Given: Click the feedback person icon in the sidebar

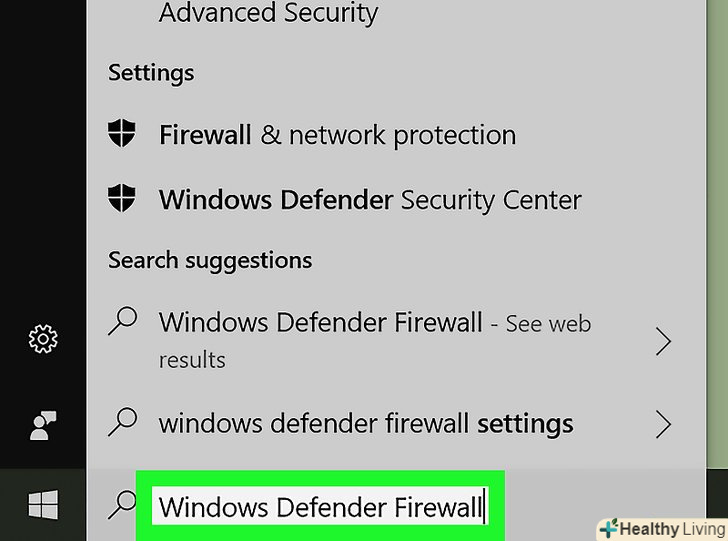Looking at the screenshot, I should pos(42,426).
